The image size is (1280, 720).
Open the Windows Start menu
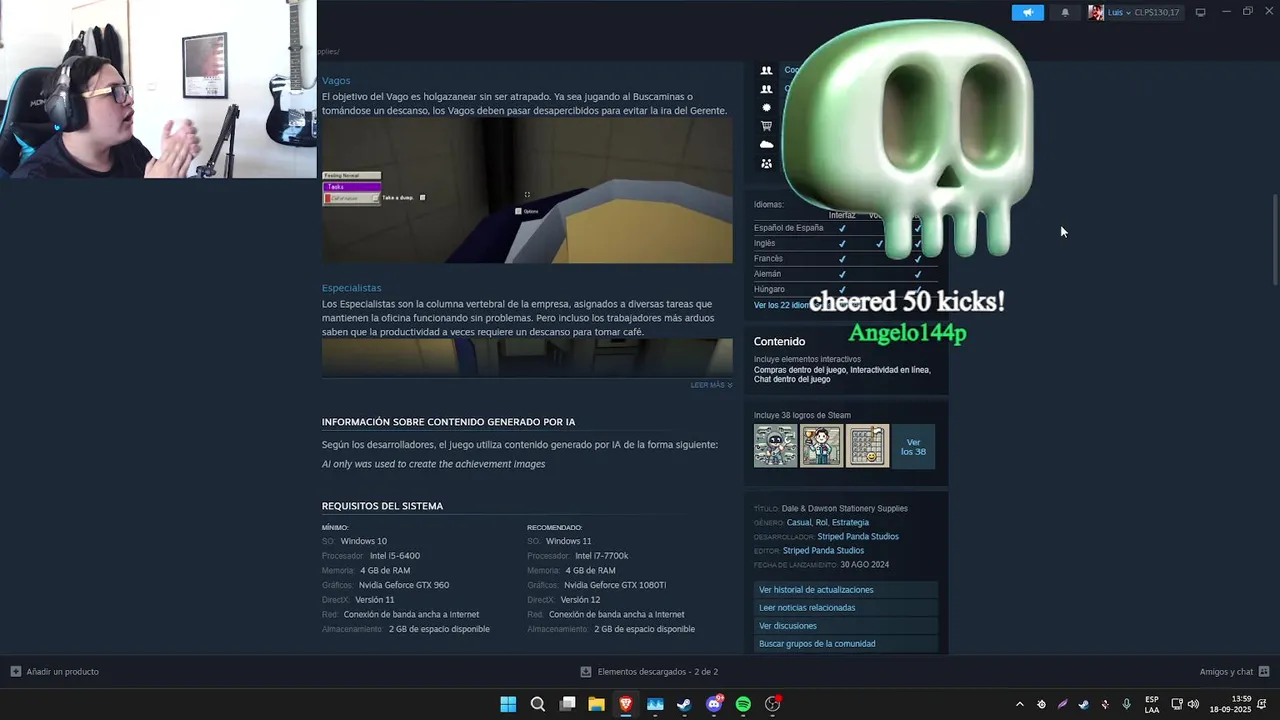pyautogui.click(x=508, y=704)
